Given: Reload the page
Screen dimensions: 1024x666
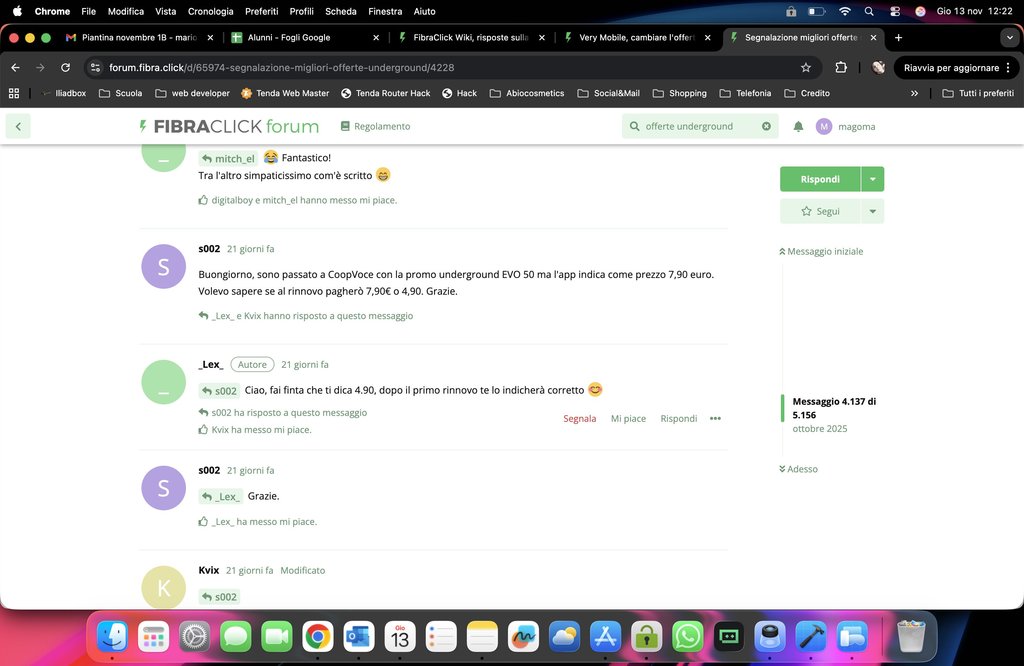Looking at the screenshot, I should (65, 67).
